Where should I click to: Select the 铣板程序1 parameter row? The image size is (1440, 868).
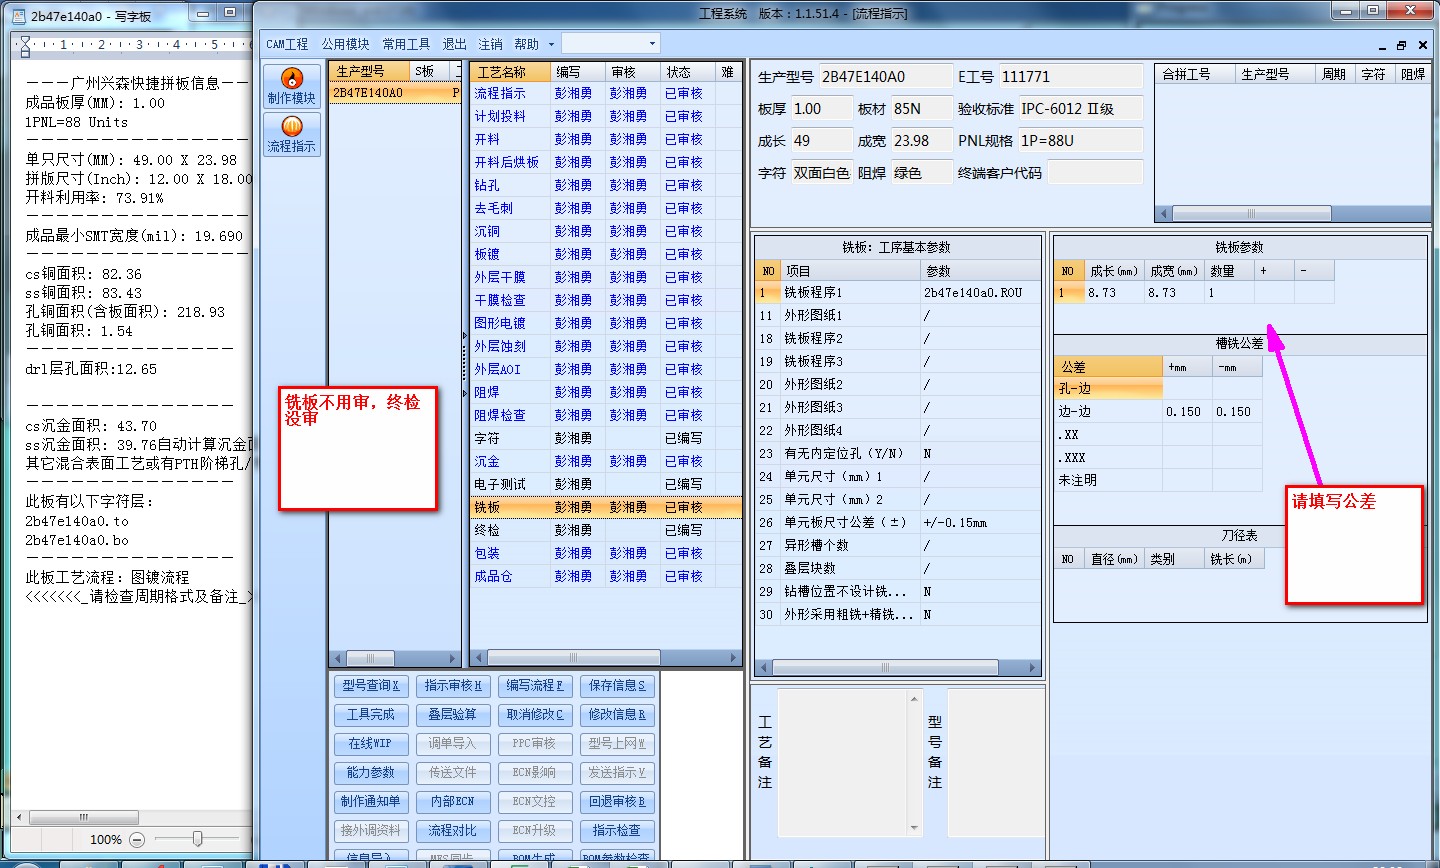(x=898, y=293)
